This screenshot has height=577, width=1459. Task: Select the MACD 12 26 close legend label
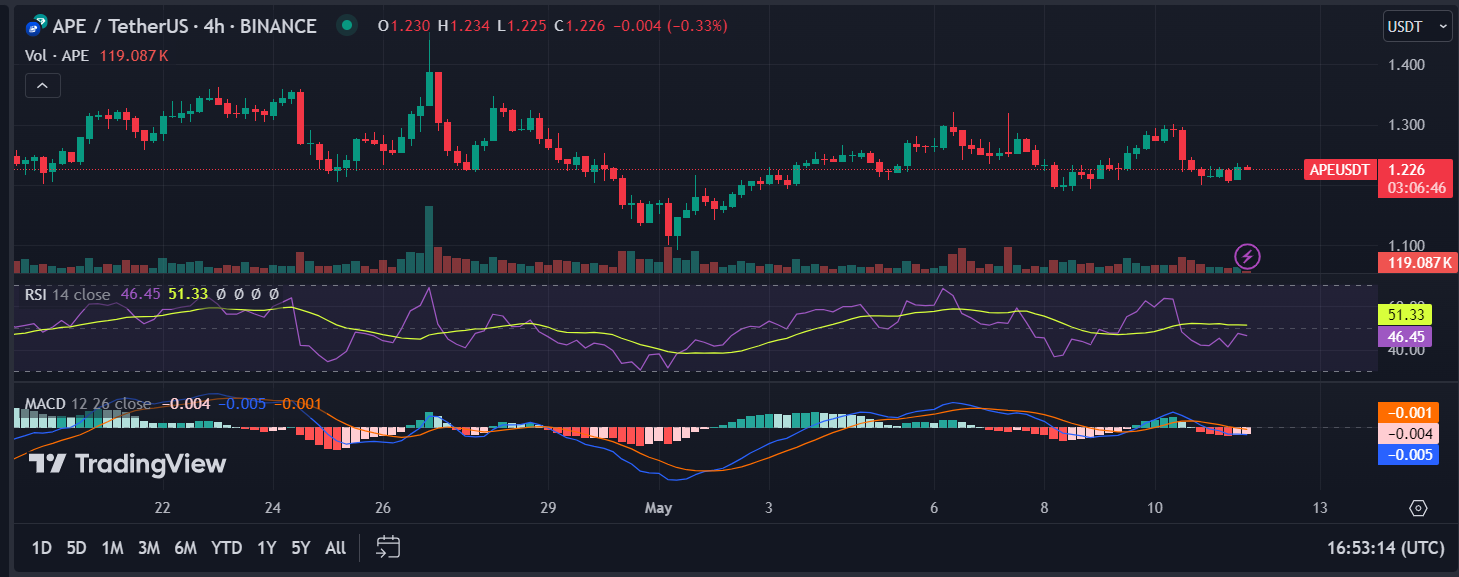[x=88, y=404]
